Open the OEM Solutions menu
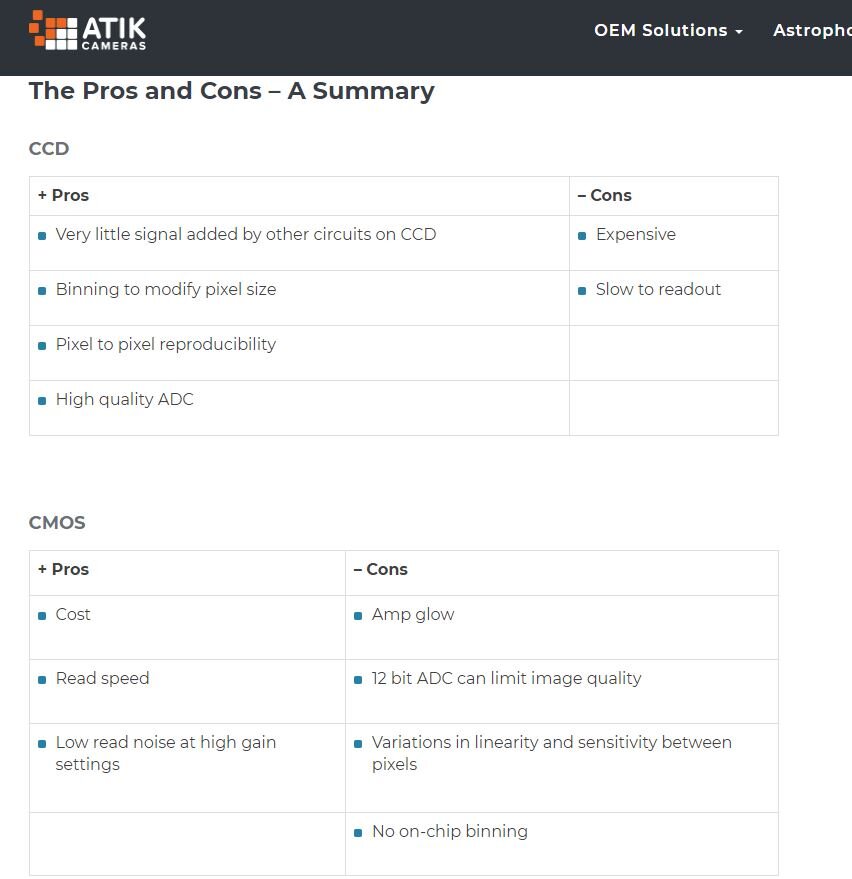 [x=661, y=30]
